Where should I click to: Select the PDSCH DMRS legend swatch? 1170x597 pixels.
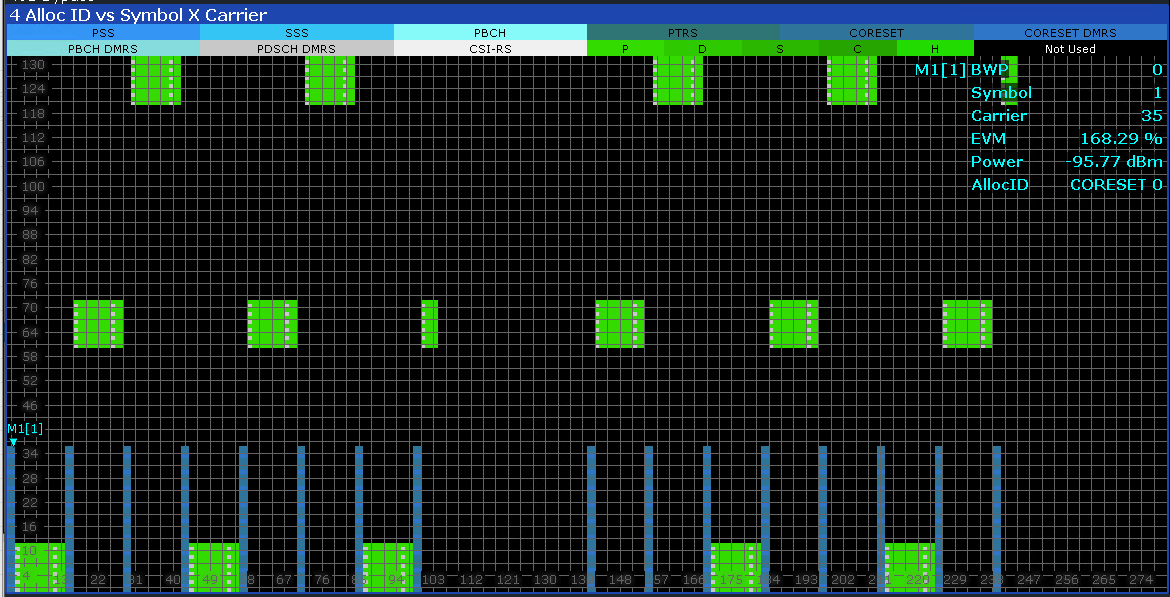(297, 49)
